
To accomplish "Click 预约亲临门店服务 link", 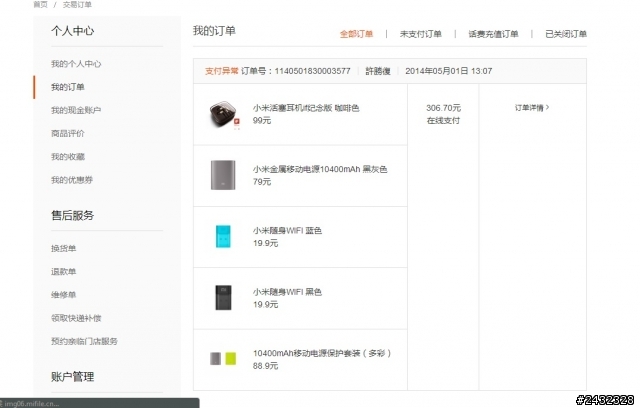I will click(x=84, y=341).
